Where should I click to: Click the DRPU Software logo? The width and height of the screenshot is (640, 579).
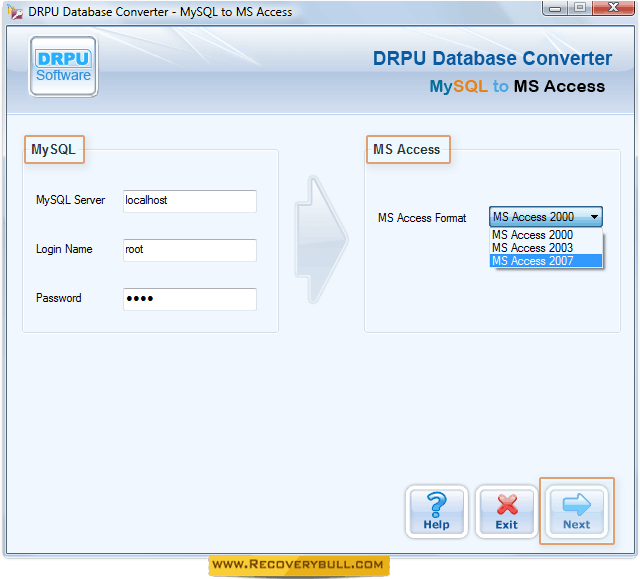pos(63,67)
